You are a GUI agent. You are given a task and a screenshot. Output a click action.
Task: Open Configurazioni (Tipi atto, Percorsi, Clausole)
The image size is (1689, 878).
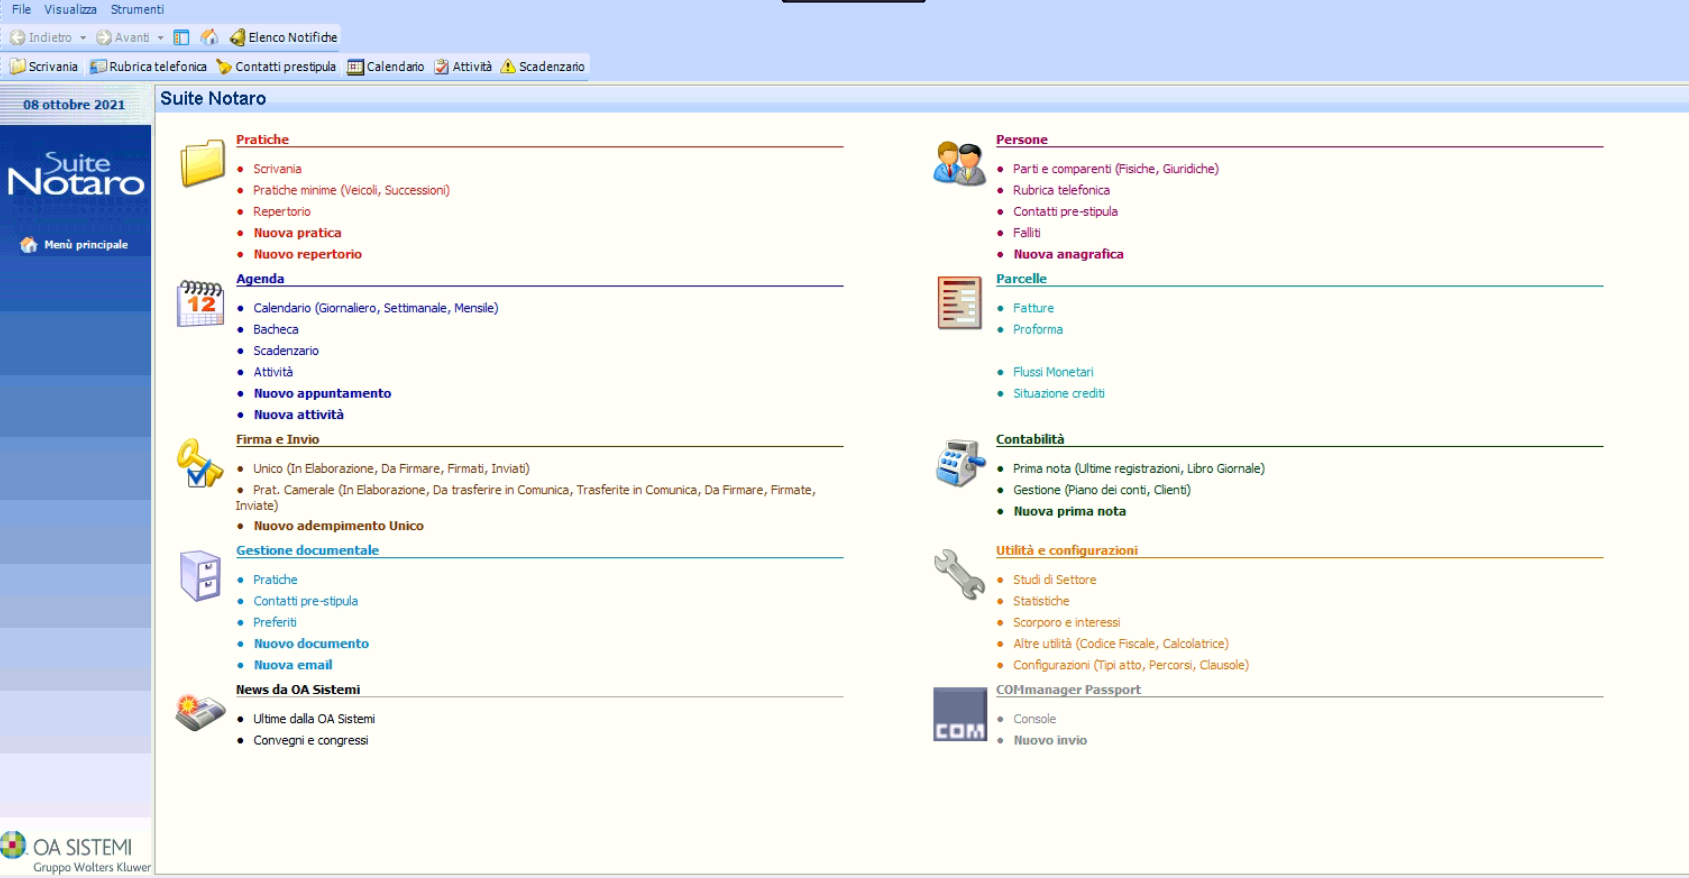[1130, 665]
